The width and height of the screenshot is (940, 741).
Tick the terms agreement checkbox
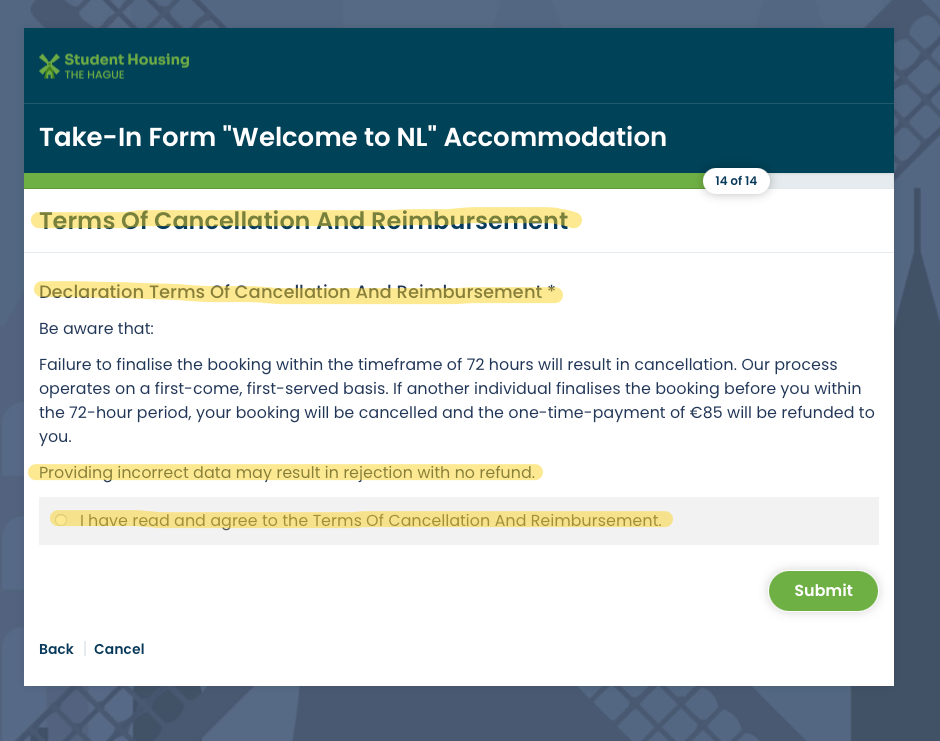coord(61,520)
